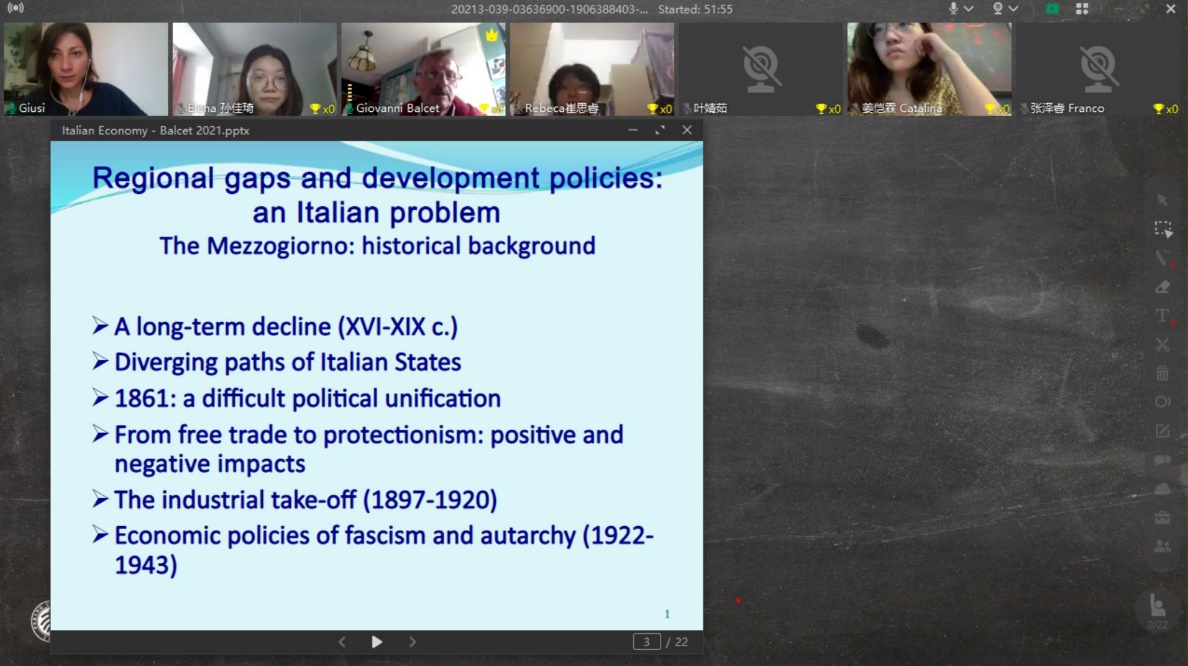This screenshot has width=1188, height=666.
Task: Toggle the webcam on or off
Action: pos(997,9)
